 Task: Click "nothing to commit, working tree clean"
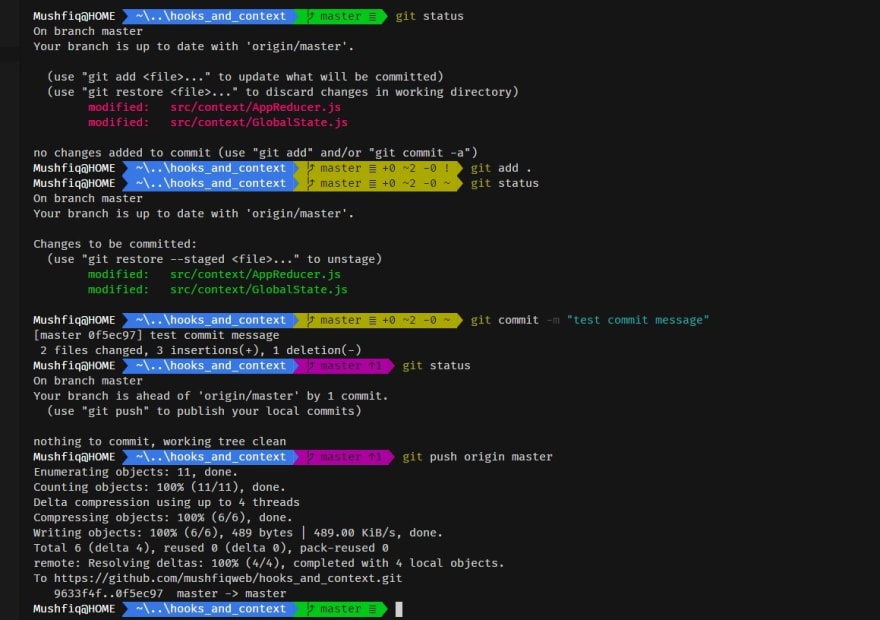[x=159, y=442]
